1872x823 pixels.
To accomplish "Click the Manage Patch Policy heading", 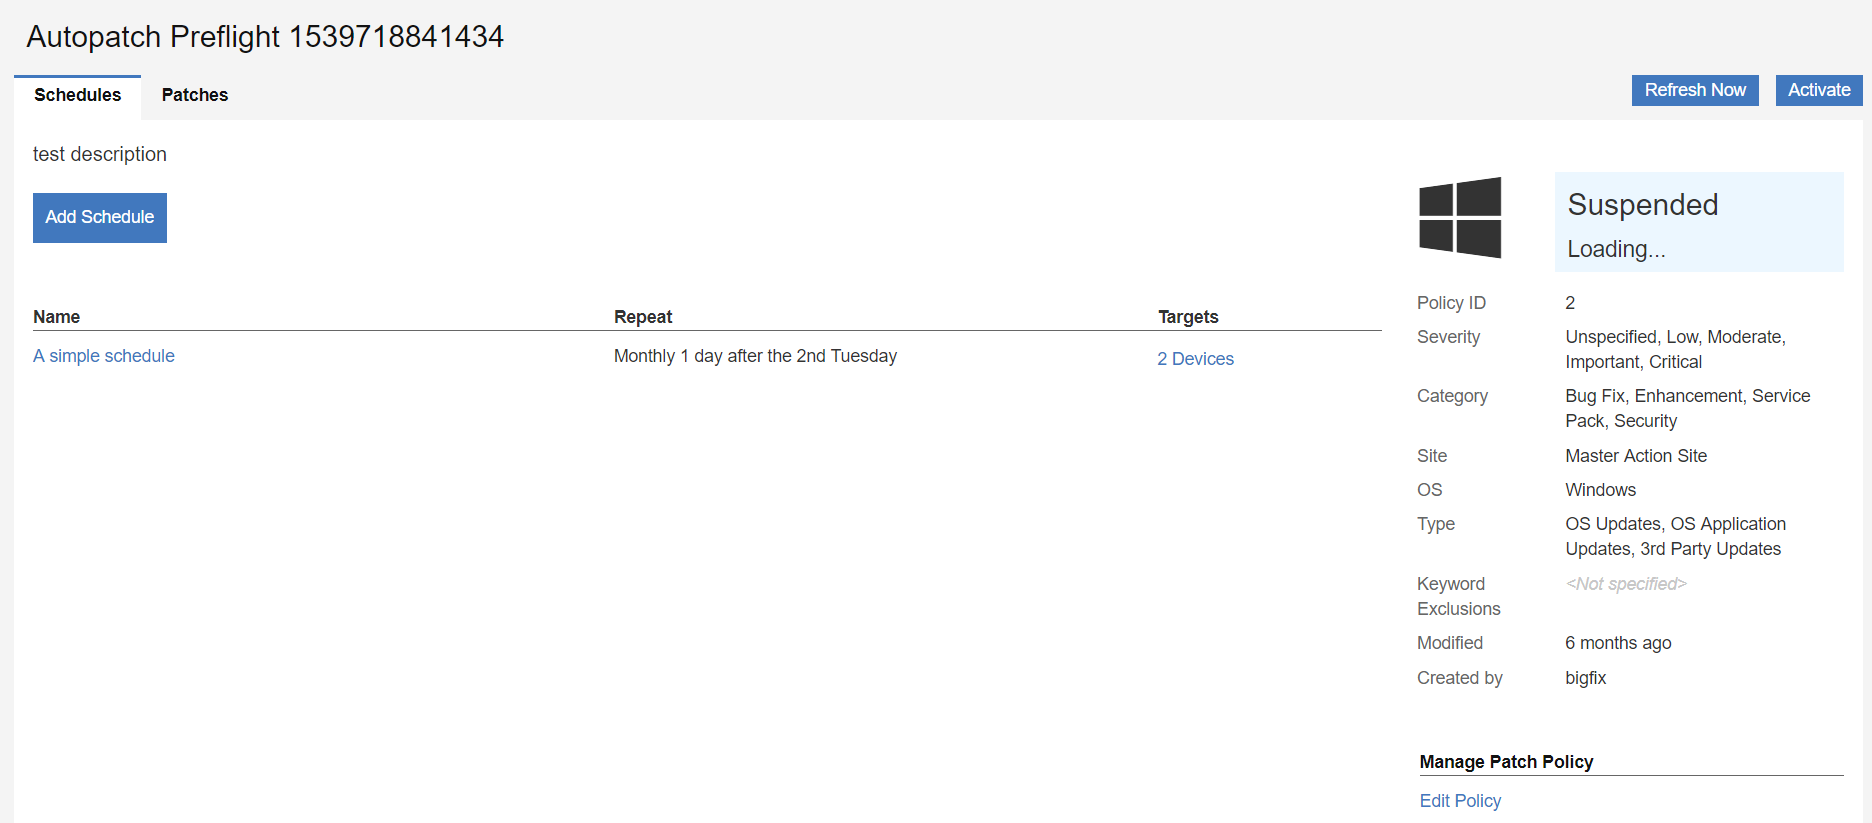I will (x=1506, y=762).
